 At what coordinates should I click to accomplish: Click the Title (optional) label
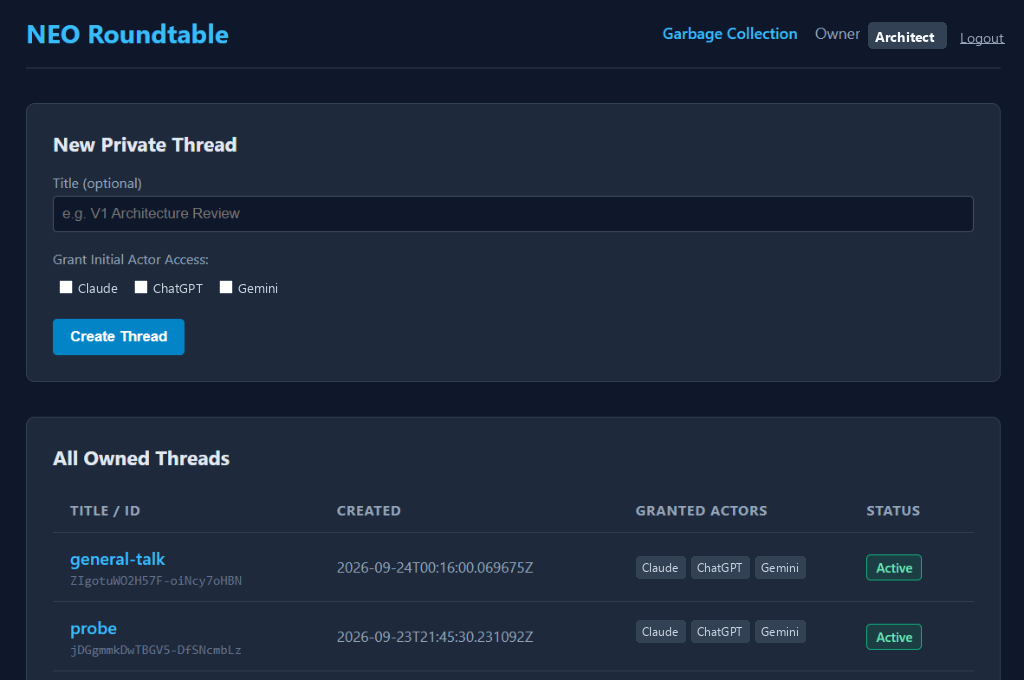coord(97,183)
